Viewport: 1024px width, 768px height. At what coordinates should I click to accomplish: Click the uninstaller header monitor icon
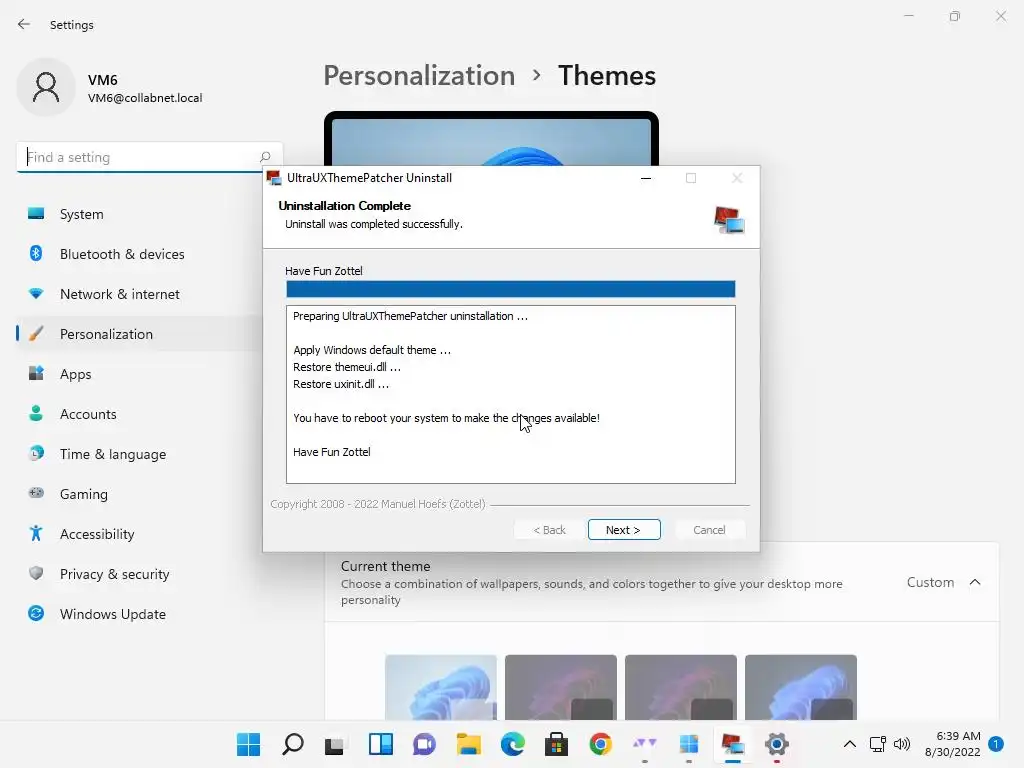(x=729, y=220)
